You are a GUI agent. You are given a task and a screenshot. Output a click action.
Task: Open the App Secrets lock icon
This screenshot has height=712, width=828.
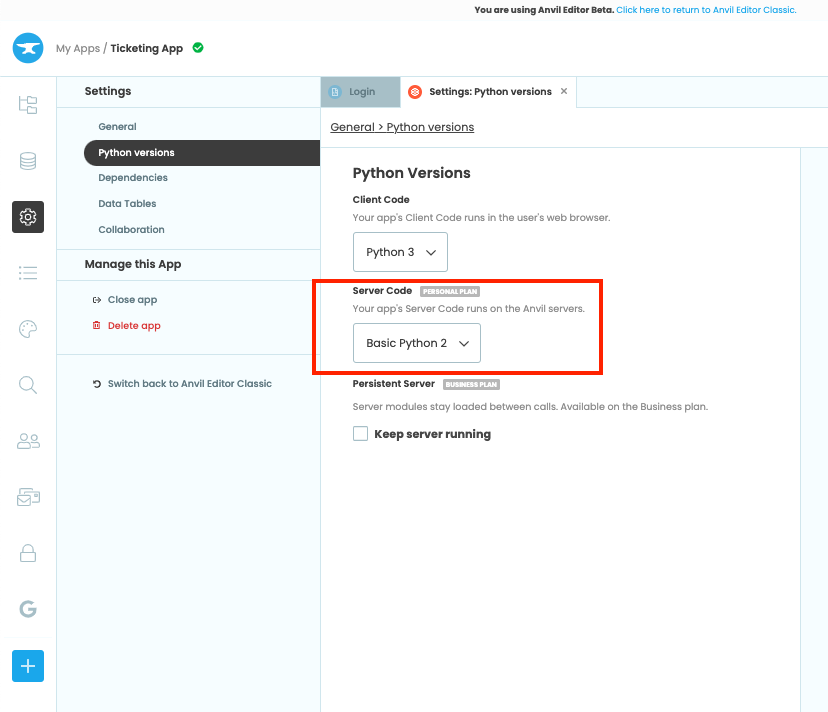tap(27, 553)
